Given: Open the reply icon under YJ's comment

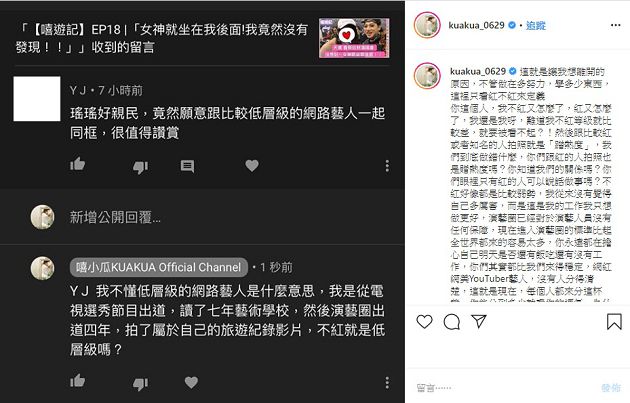Looking at the screenshot, I should click(187, 166).
